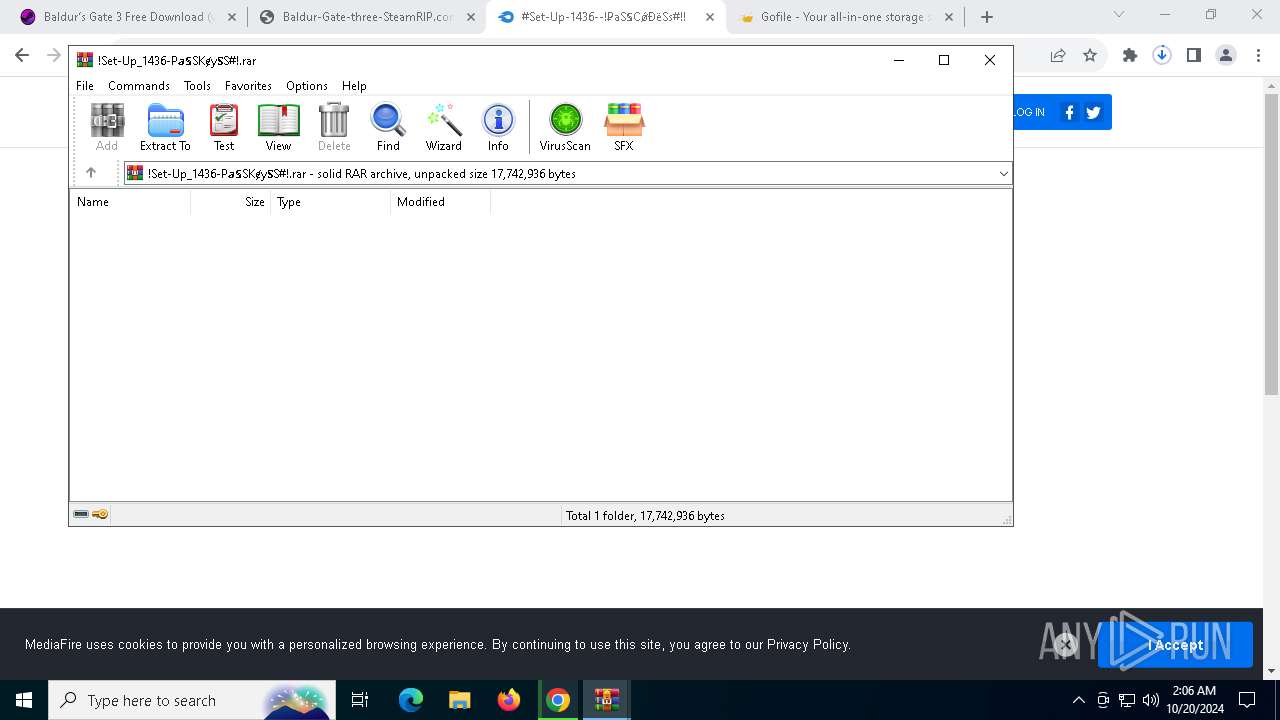Click the drive icon in WinRAR status bar
This screenshot has height=720, width=1280.
tap(81, 514)
